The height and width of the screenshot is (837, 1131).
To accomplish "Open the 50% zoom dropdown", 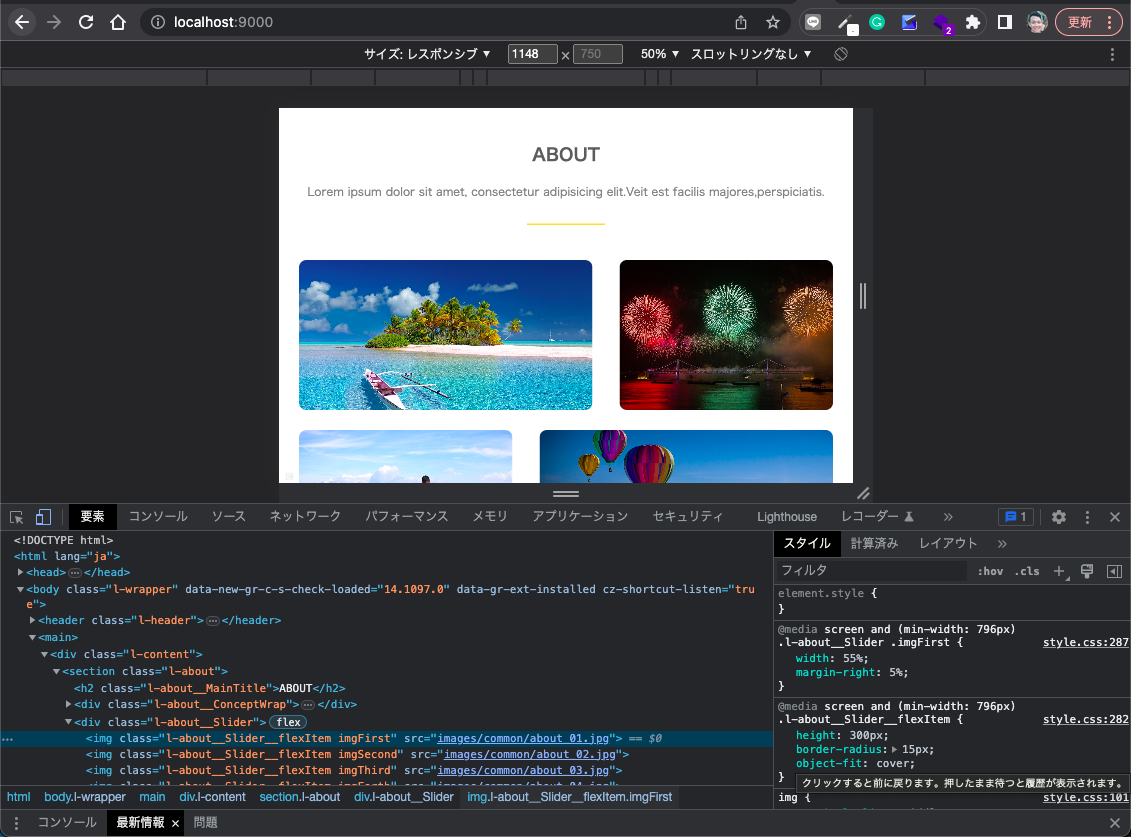I will pos(660,54).
